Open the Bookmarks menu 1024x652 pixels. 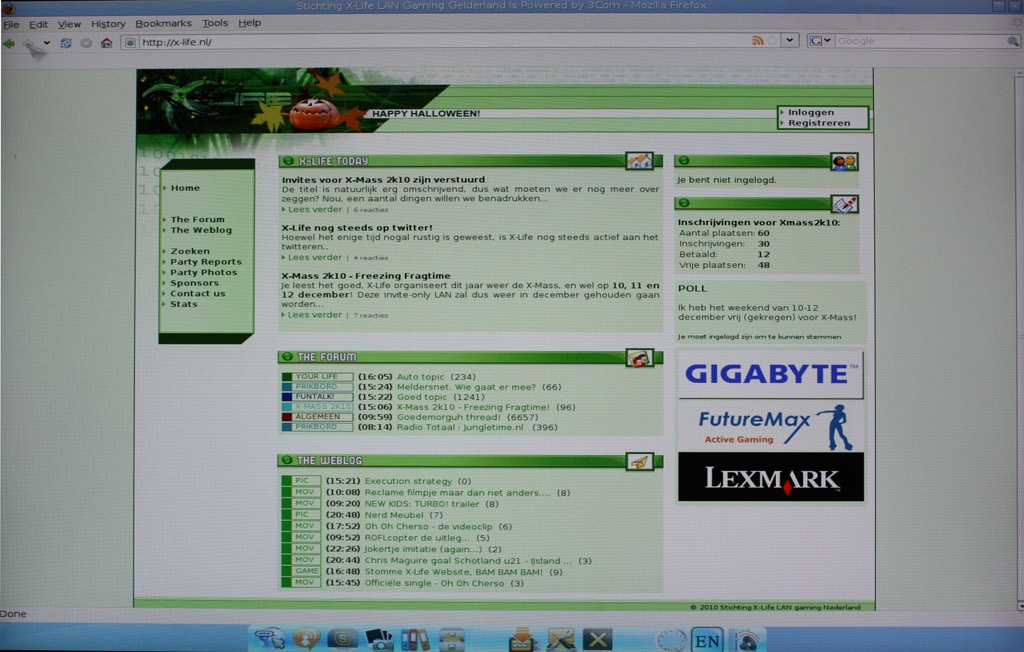click(x=163, y=24)
